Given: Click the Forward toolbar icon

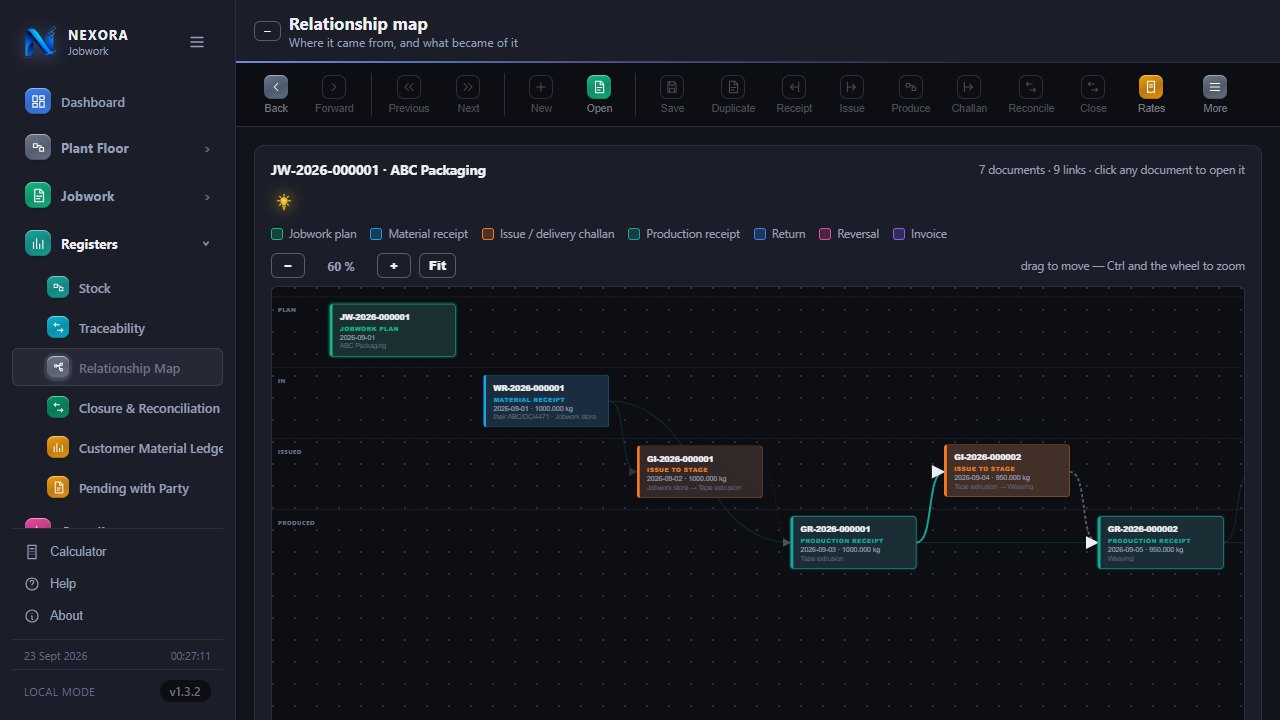Looking at the screenshot, I should [x=334, y=87].
